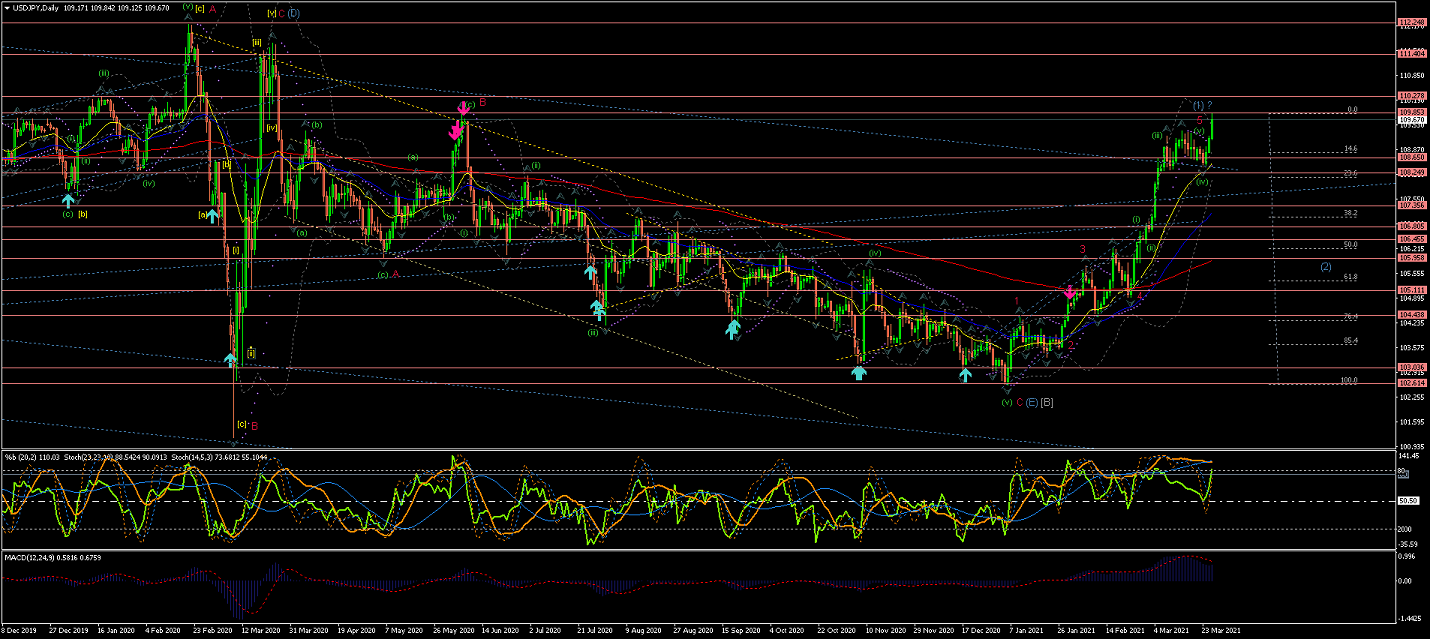Select the 107.556 price level label
The height and width of the screenshot is (639, 1430).
[x=1411, y=205]
